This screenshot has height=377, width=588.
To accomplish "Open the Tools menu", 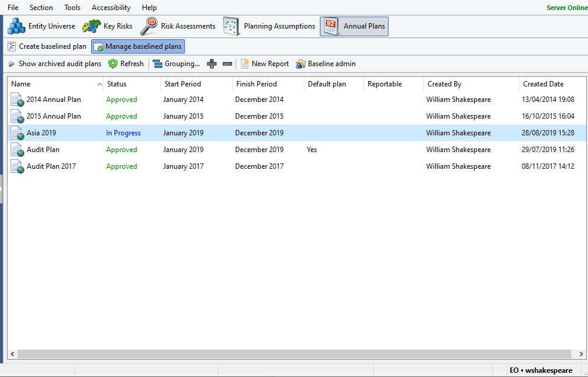I will coord(72,8).
